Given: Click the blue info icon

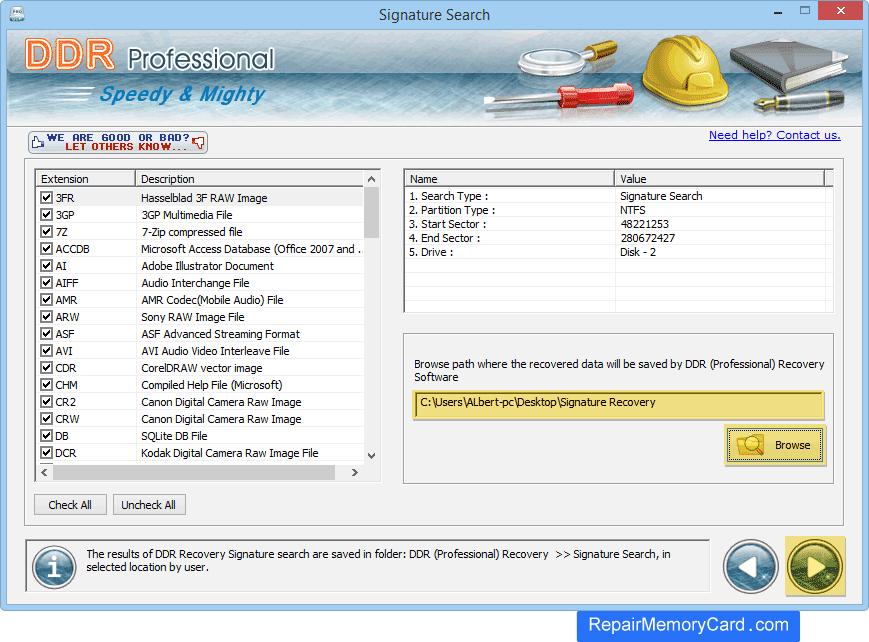Looking at the screenshot, I should click(54, 567).
